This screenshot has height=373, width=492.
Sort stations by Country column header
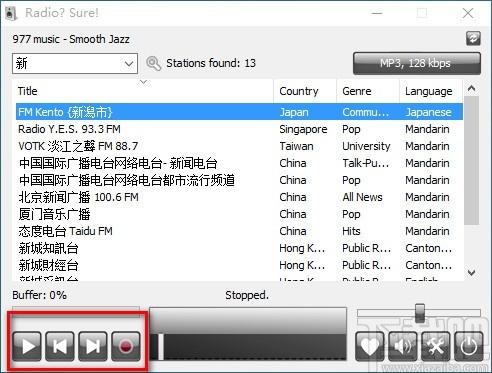click(305, 91)
